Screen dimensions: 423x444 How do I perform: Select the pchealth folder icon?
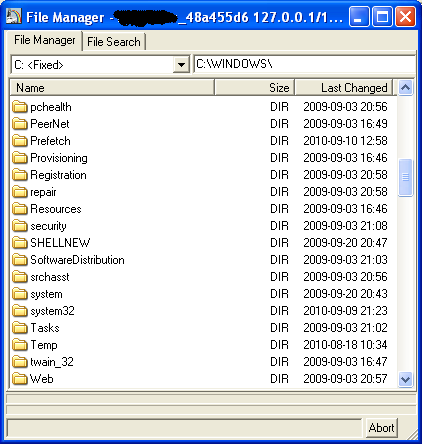(x=20, y=107)
